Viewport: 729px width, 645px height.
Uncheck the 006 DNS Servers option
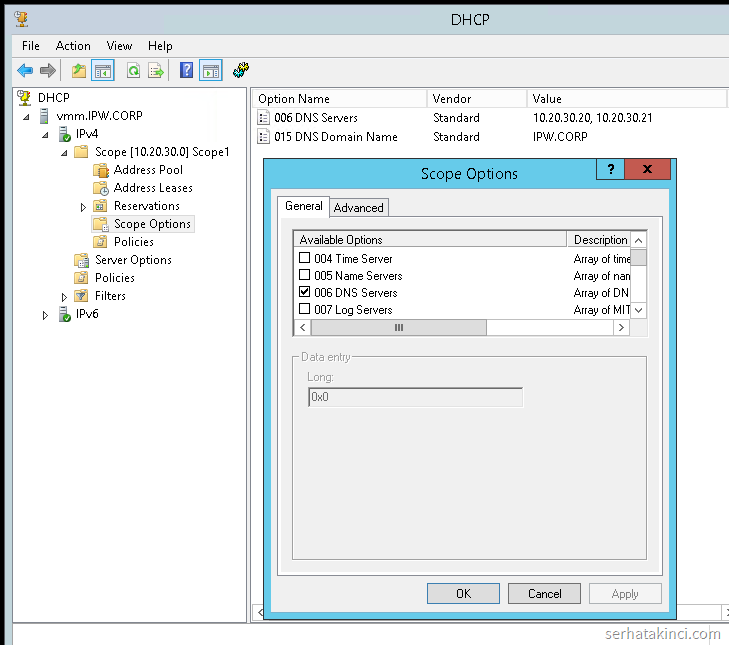[x=304, y=293]
